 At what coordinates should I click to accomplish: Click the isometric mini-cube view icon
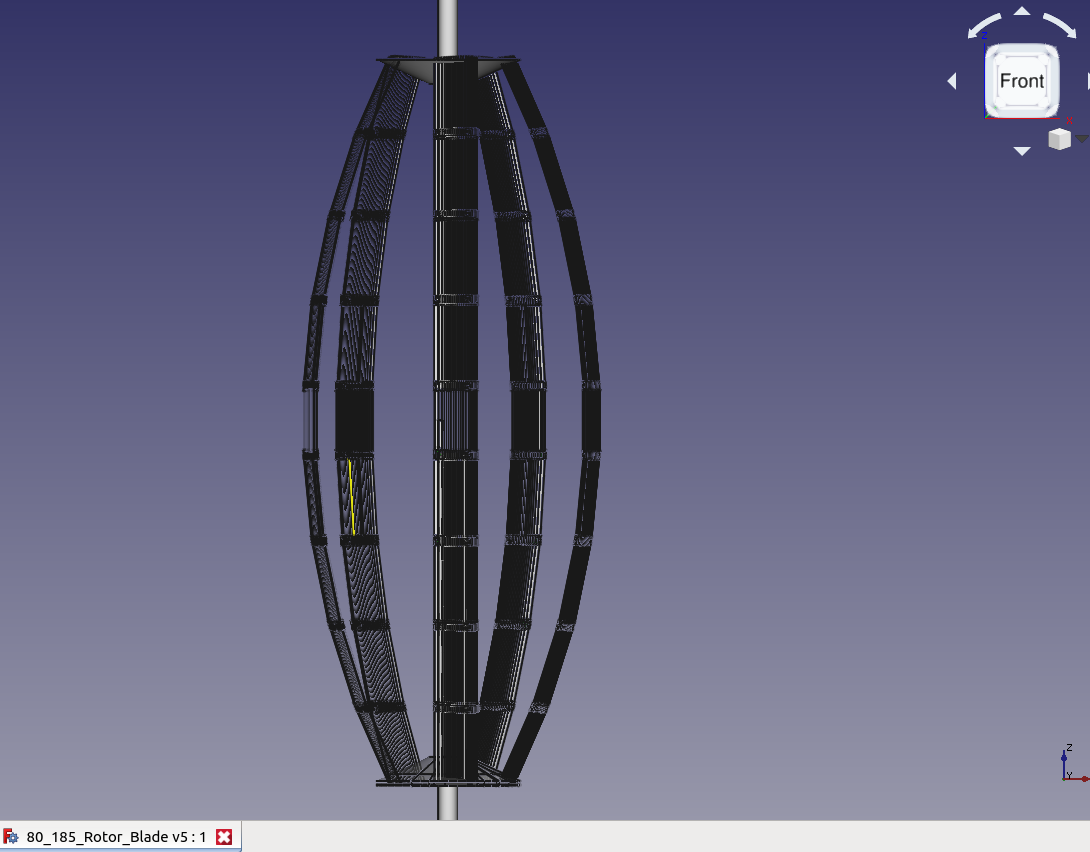coord(1060,139)
